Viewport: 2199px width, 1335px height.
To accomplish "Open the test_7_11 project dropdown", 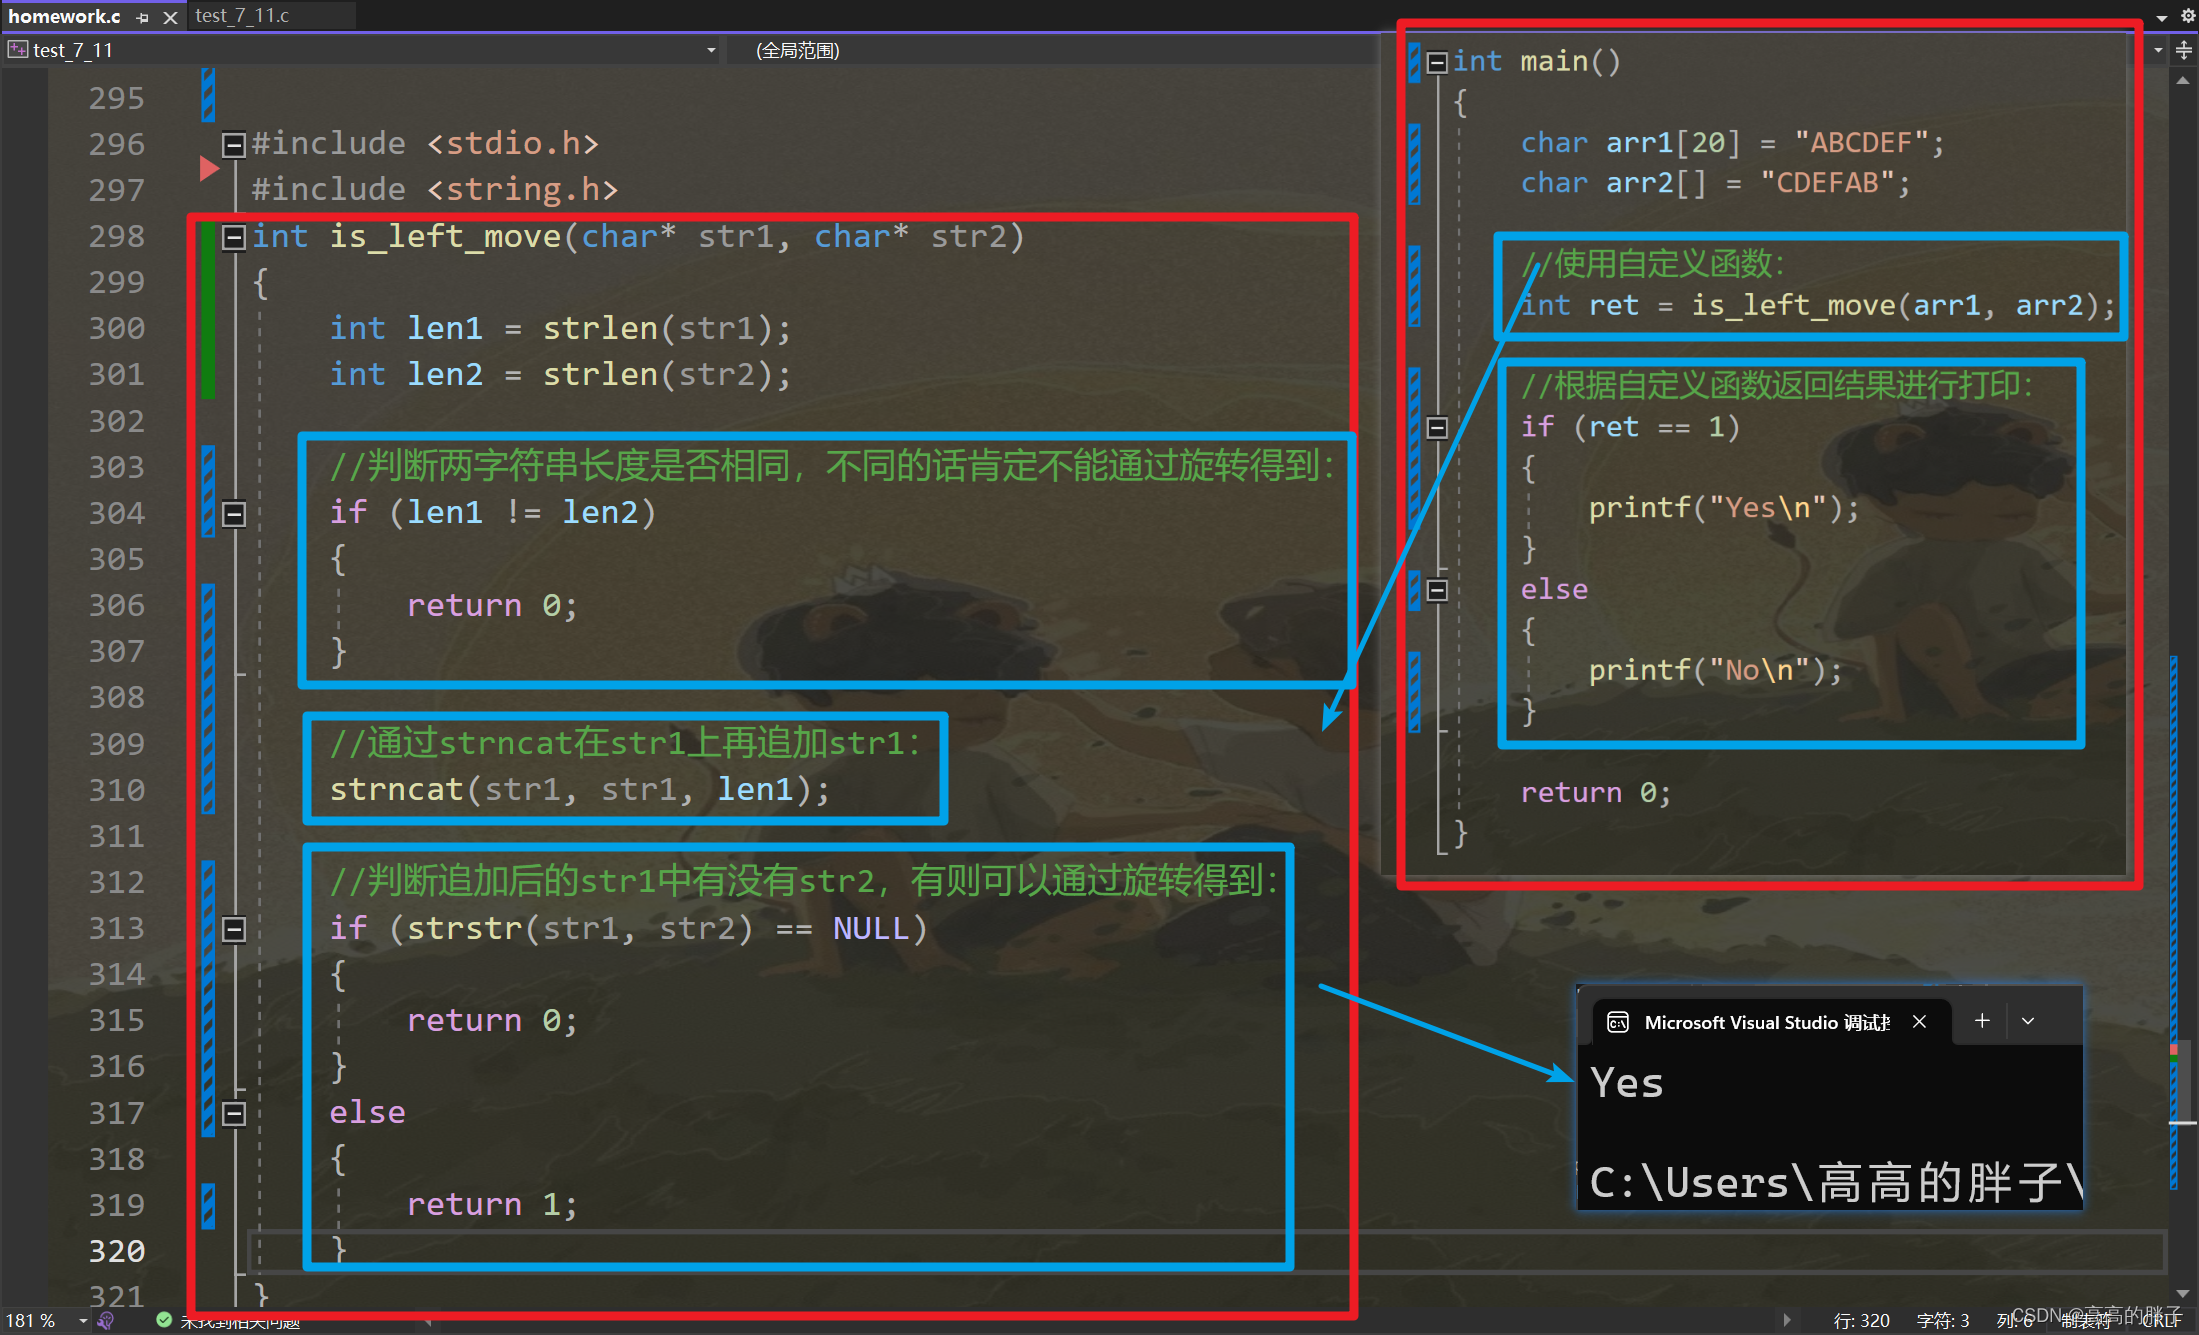I will pos(711,50).
